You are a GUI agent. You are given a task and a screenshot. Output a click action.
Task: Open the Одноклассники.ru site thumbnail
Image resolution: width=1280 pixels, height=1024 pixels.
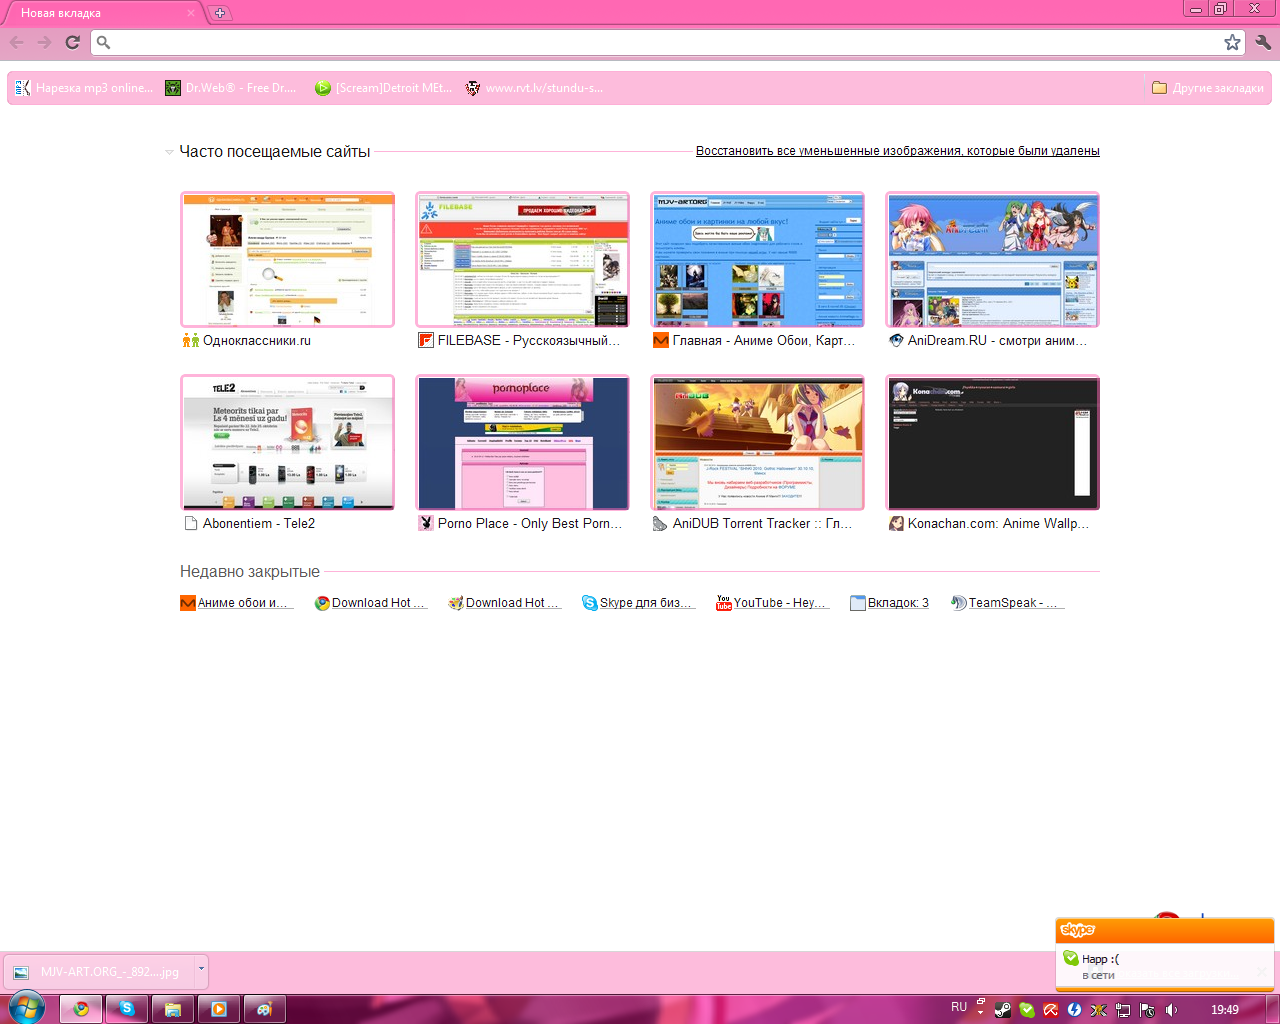click(287, 260)
